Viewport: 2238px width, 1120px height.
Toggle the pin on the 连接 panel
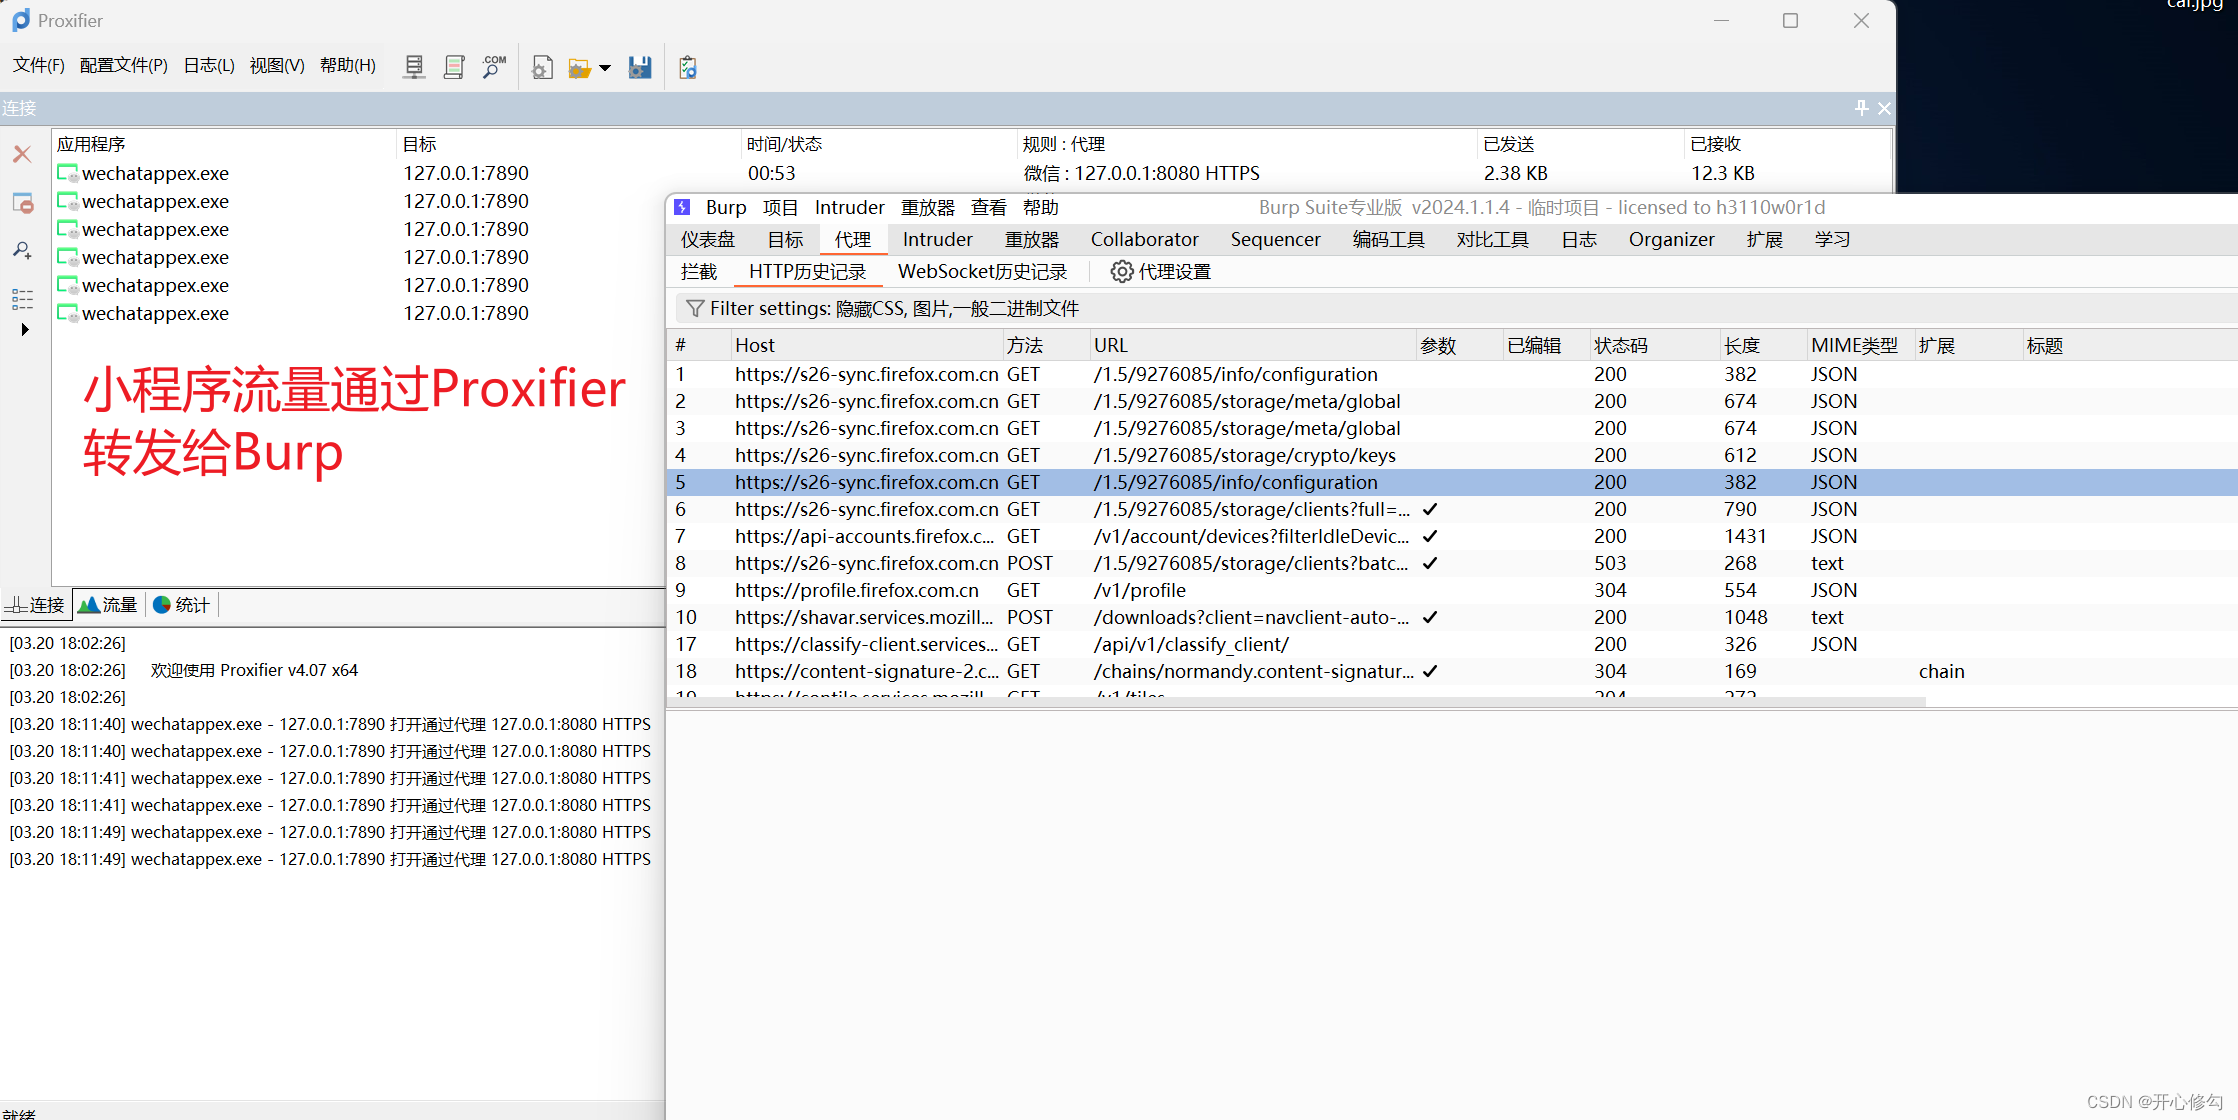(x=1860, y=108)
